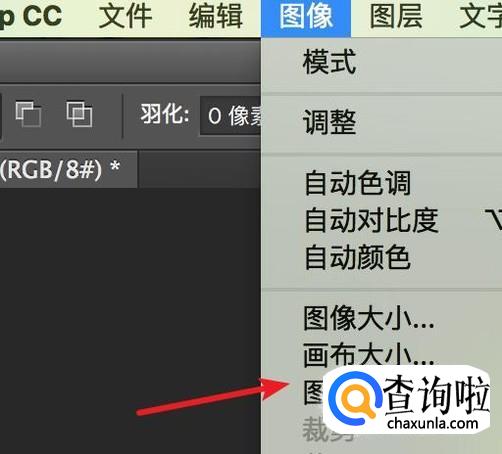Choose 自动颜色 from the menu
502x454 pixels.
tap(382, 257)
